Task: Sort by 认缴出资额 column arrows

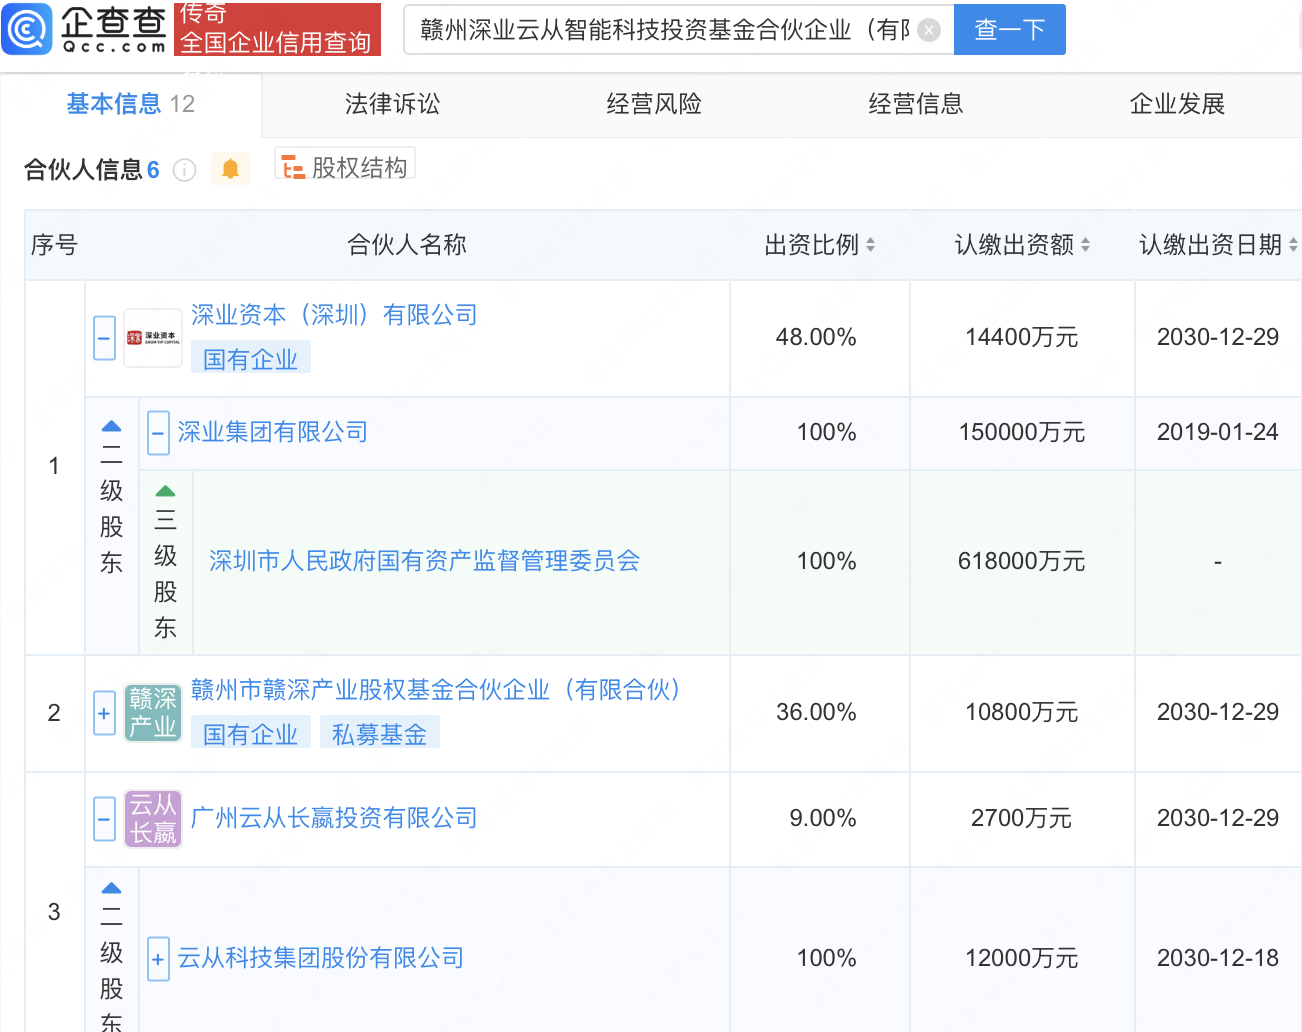Action: point(1085,245)
